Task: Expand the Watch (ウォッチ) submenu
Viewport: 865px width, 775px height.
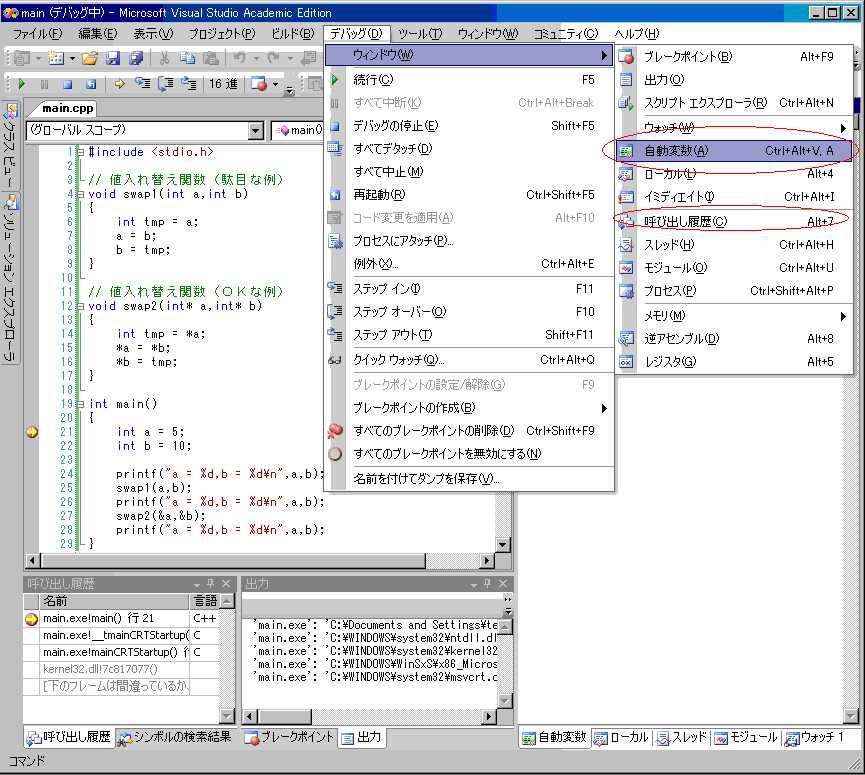Action: (x=735, y=128)
